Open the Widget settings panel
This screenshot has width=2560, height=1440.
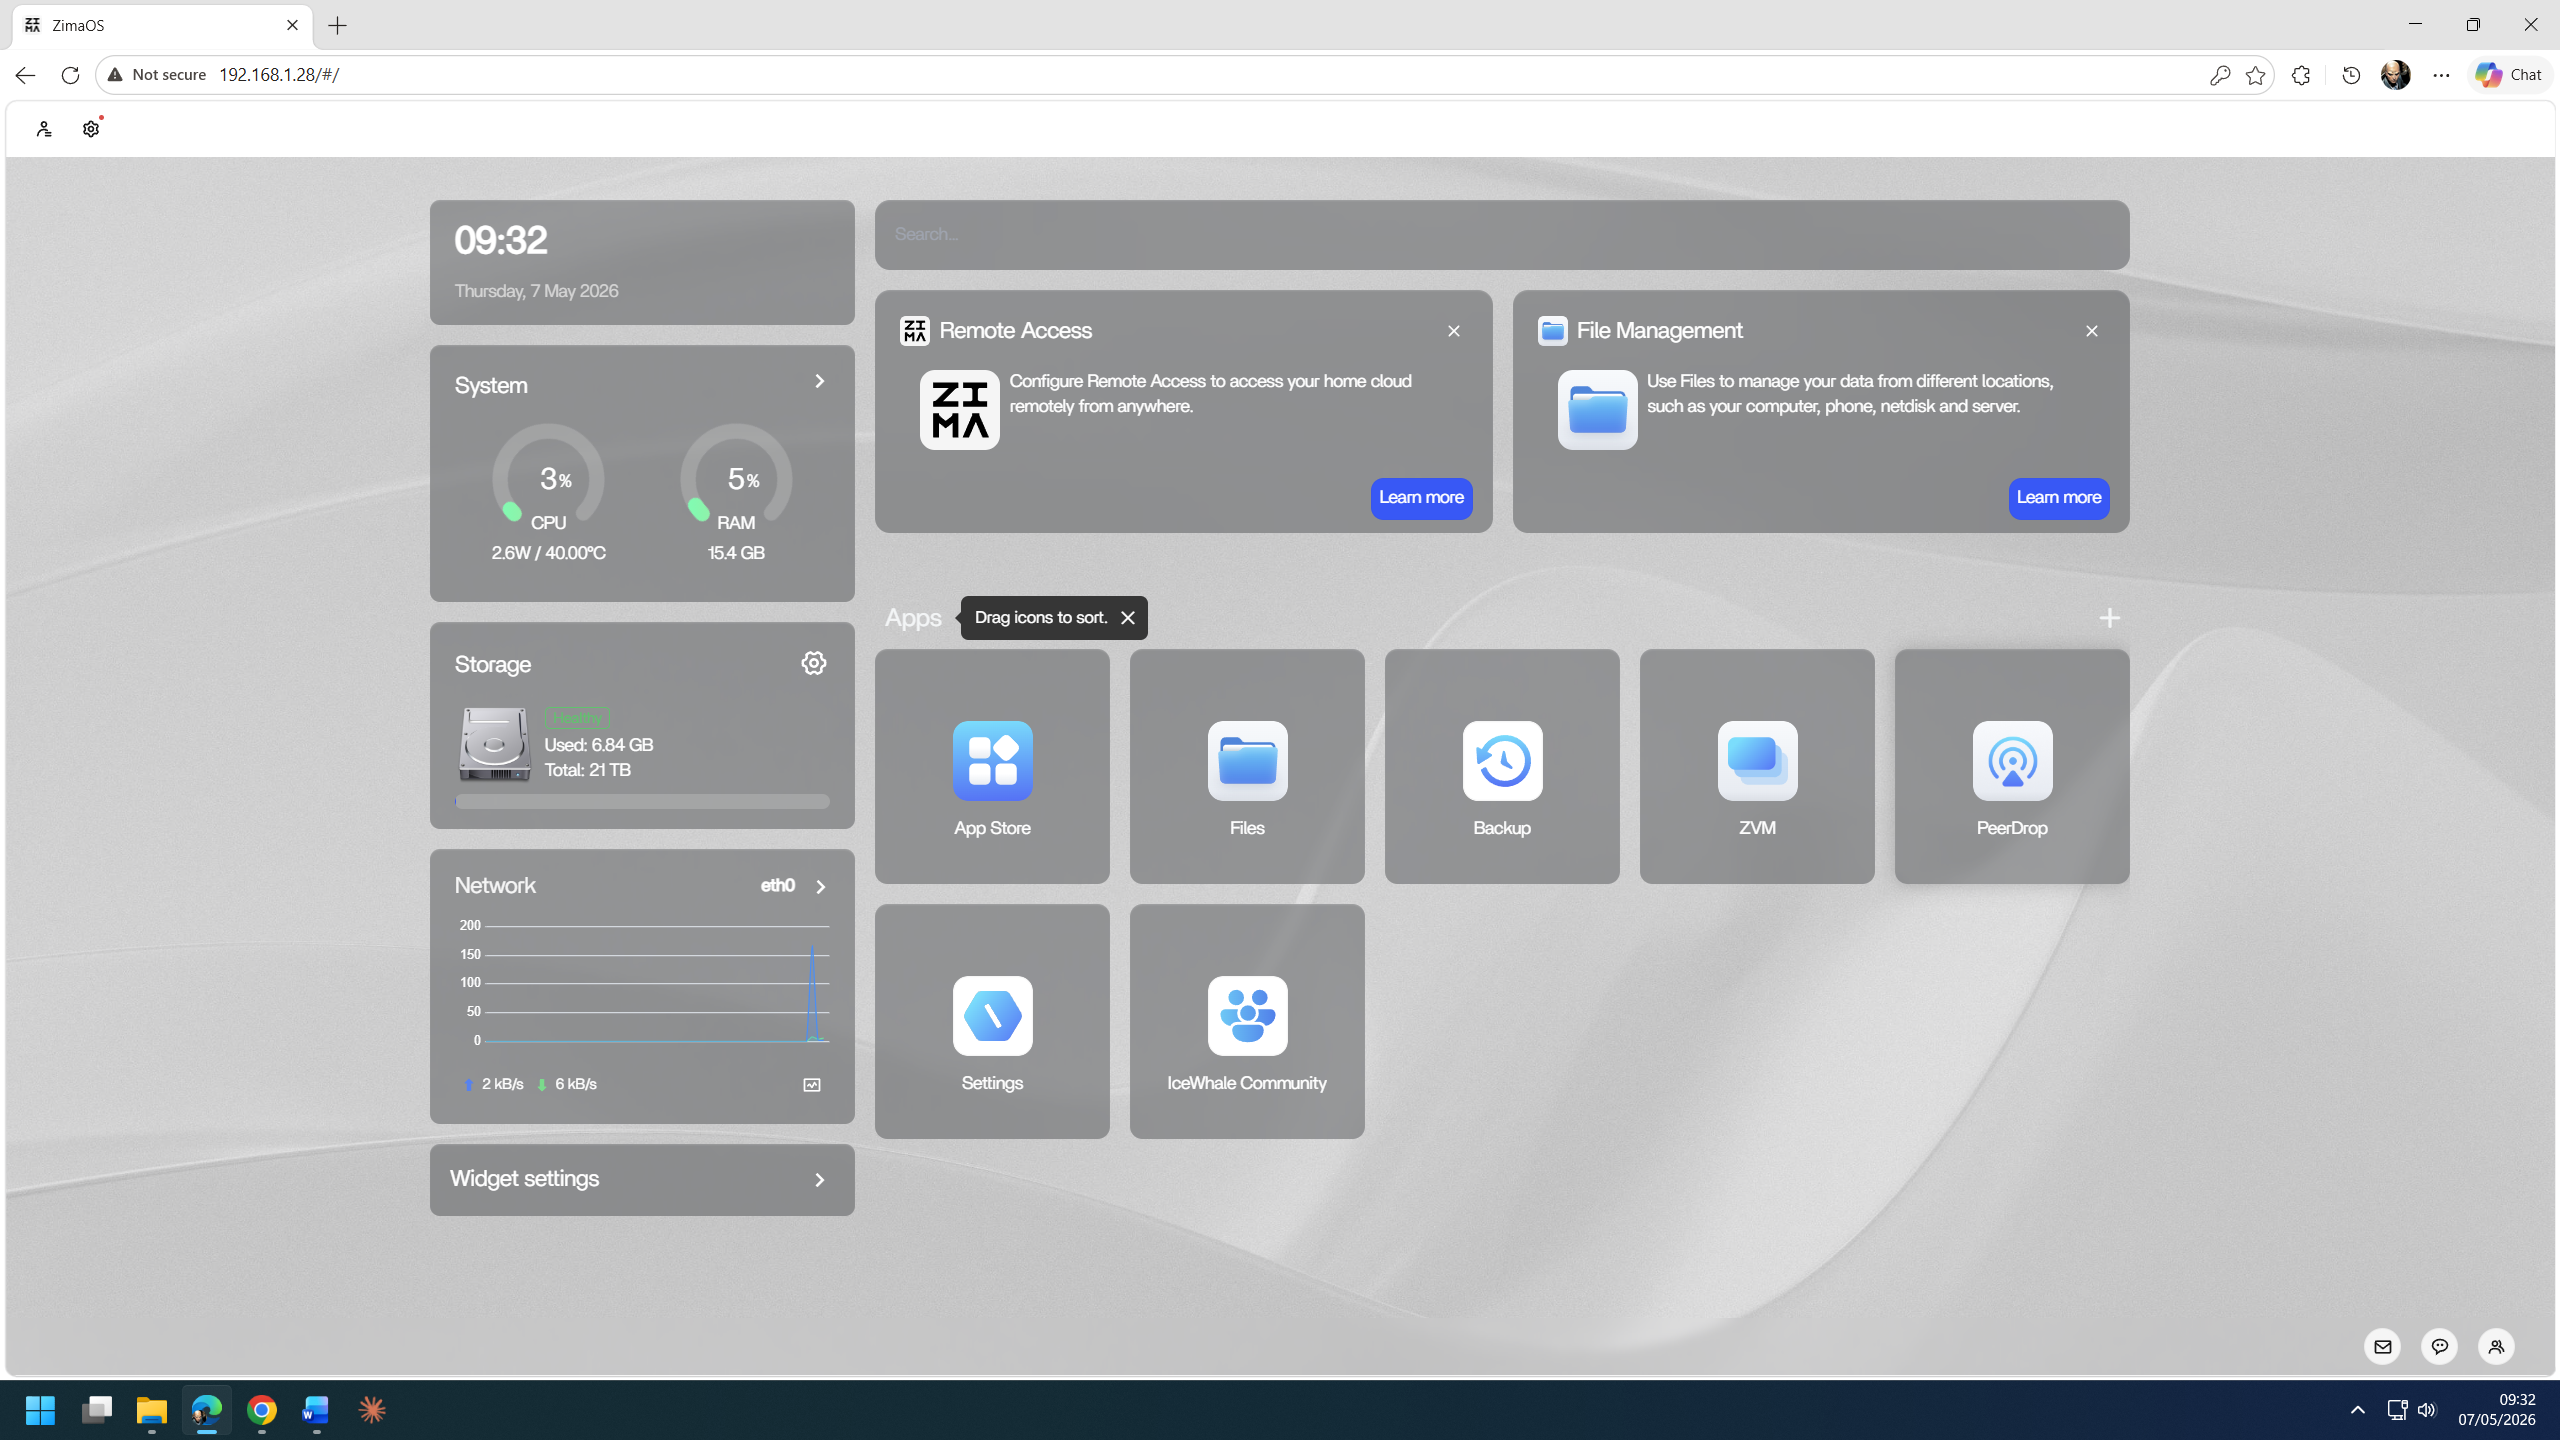click(642, 1180)
